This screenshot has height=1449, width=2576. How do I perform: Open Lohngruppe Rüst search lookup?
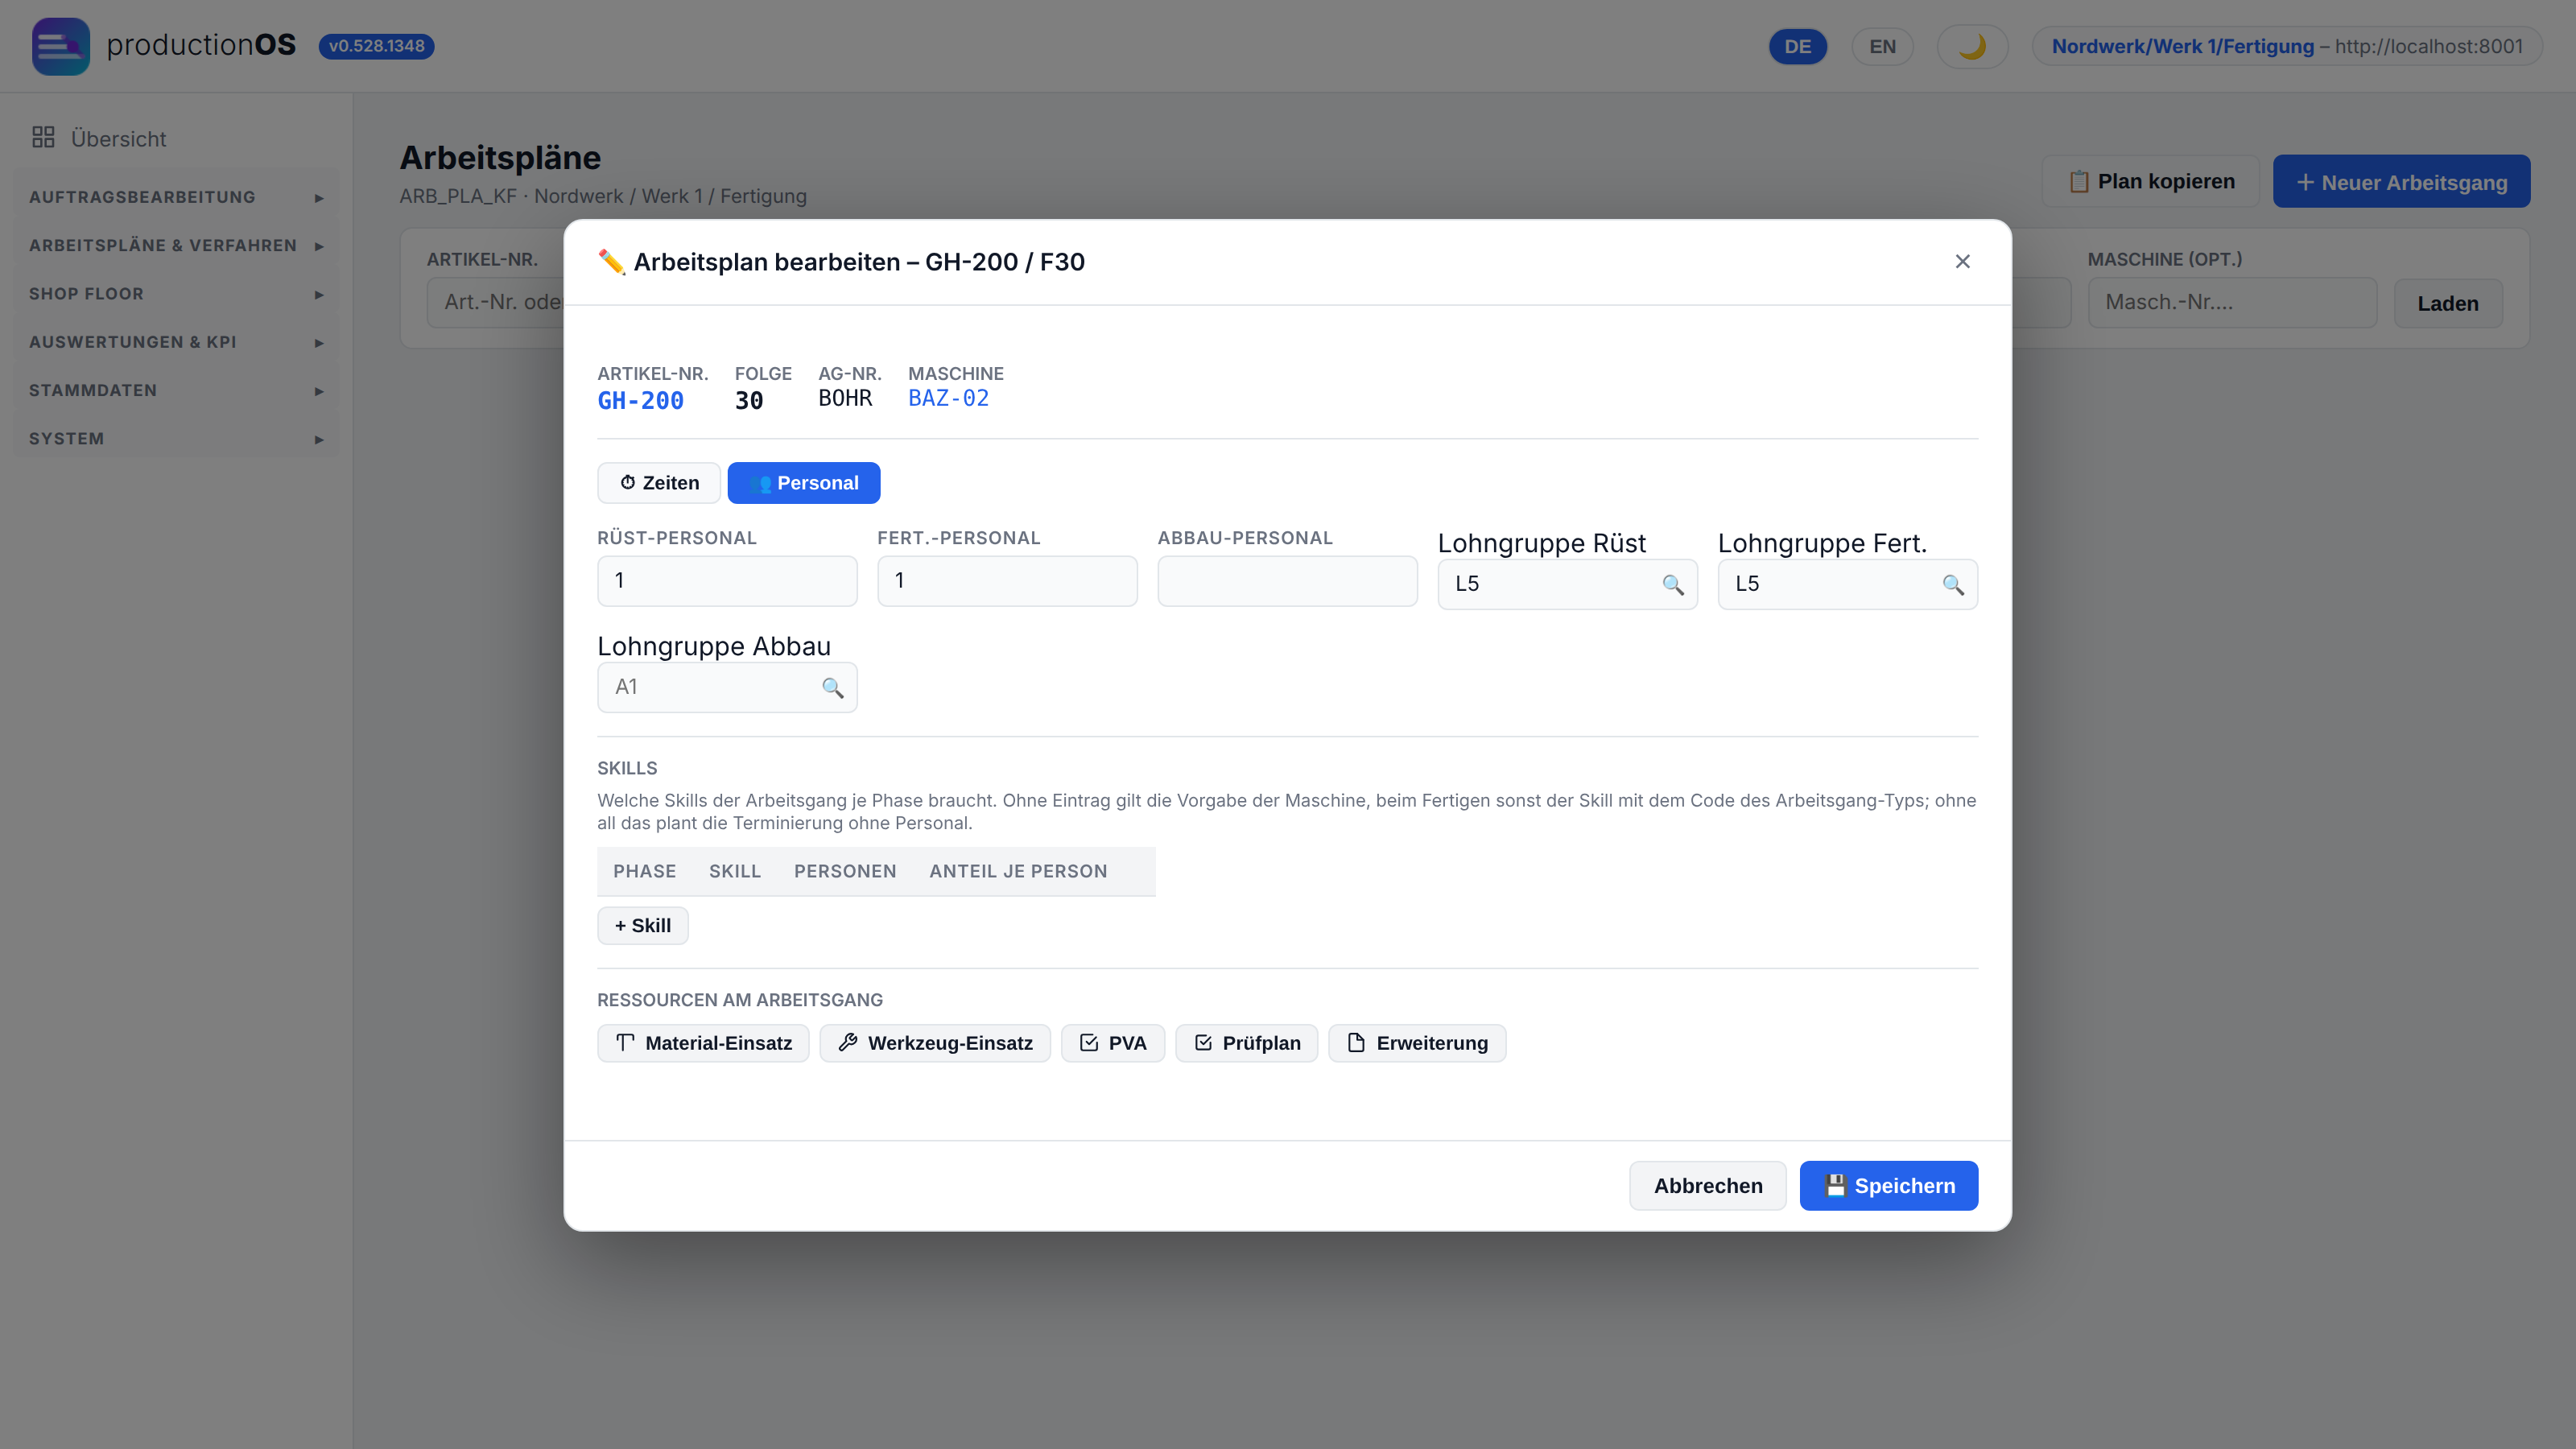pyautogui.click(x=1672, y=584)
